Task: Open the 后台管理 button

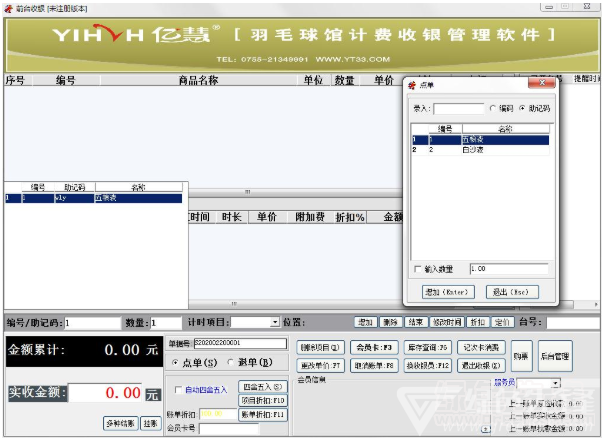Action: [x=555, y=356]
